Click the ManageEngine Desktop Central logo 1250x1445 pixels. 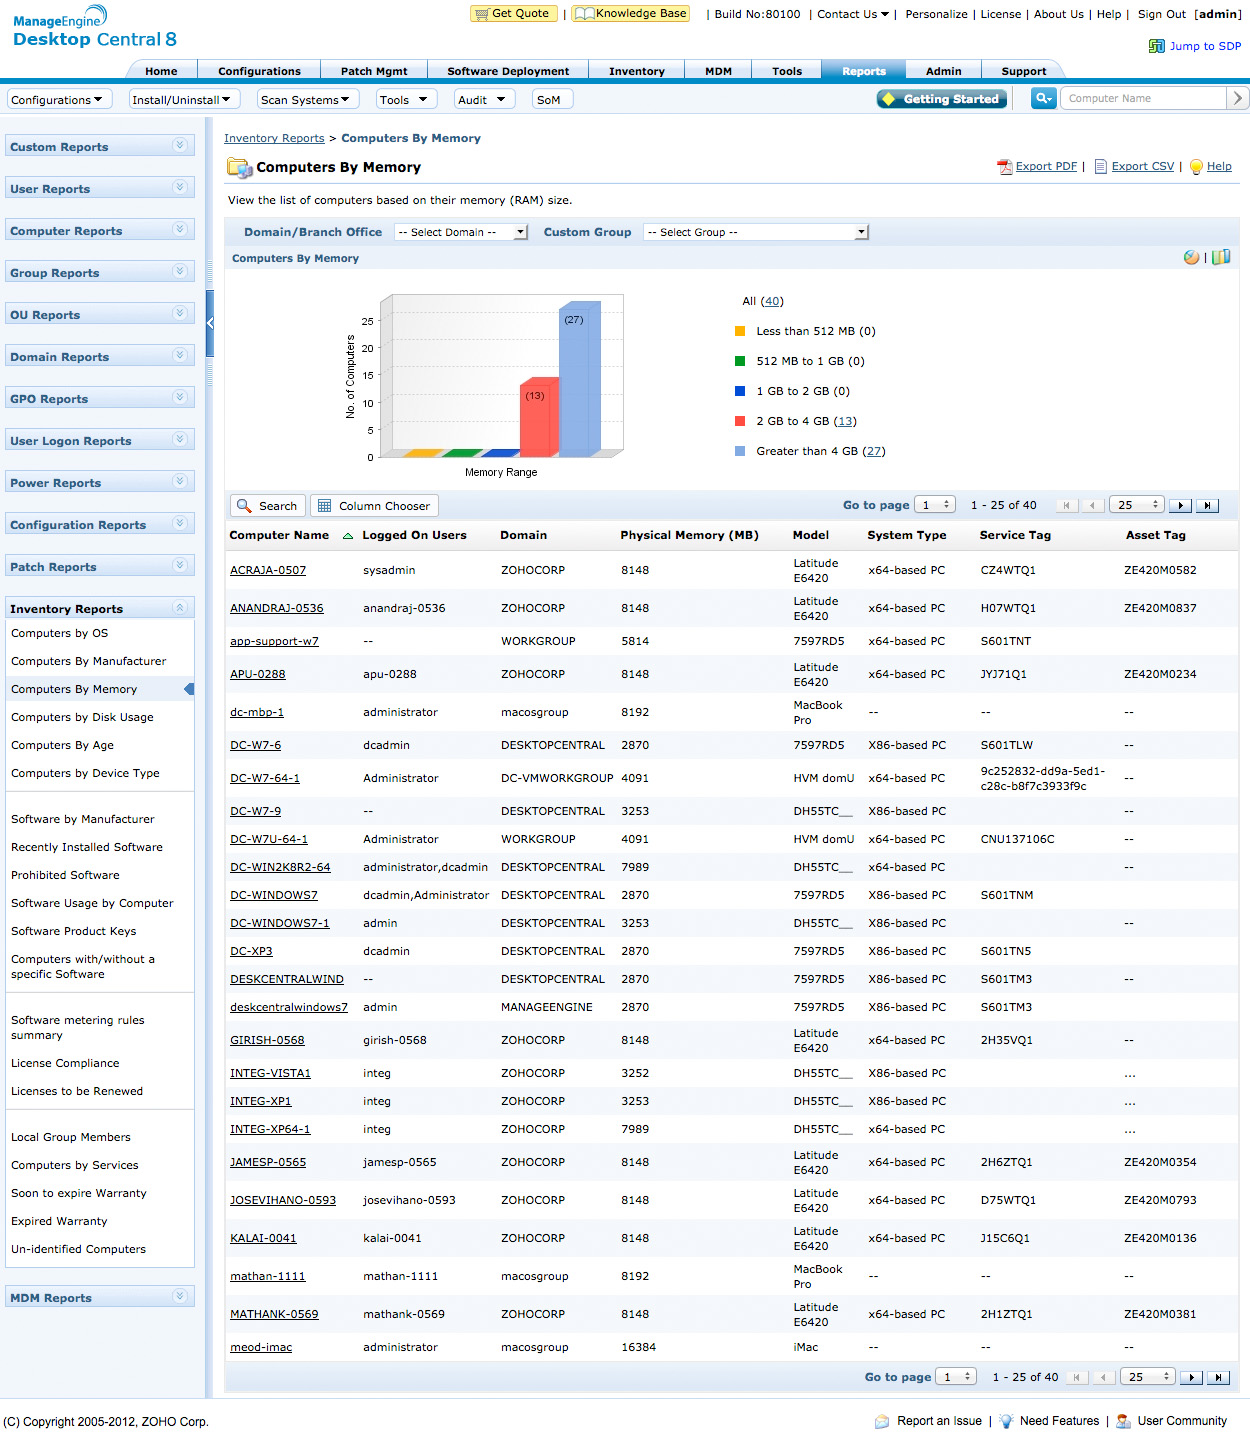coord(94,28)
